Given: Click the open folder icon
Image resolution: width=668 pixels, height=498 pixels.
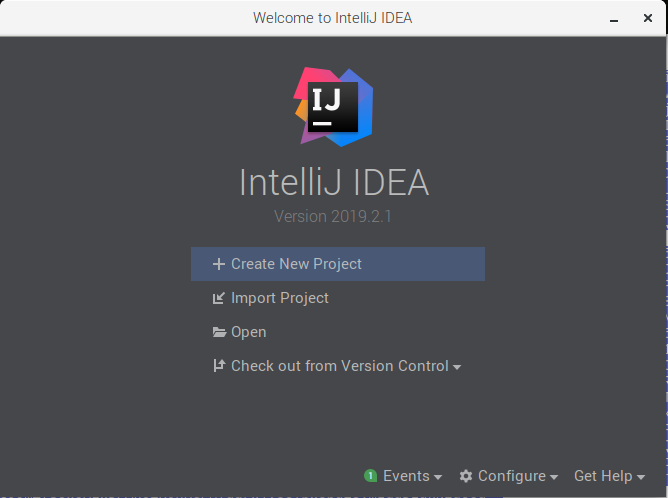Looking at the screenshot, I should [x=219, y=332].
